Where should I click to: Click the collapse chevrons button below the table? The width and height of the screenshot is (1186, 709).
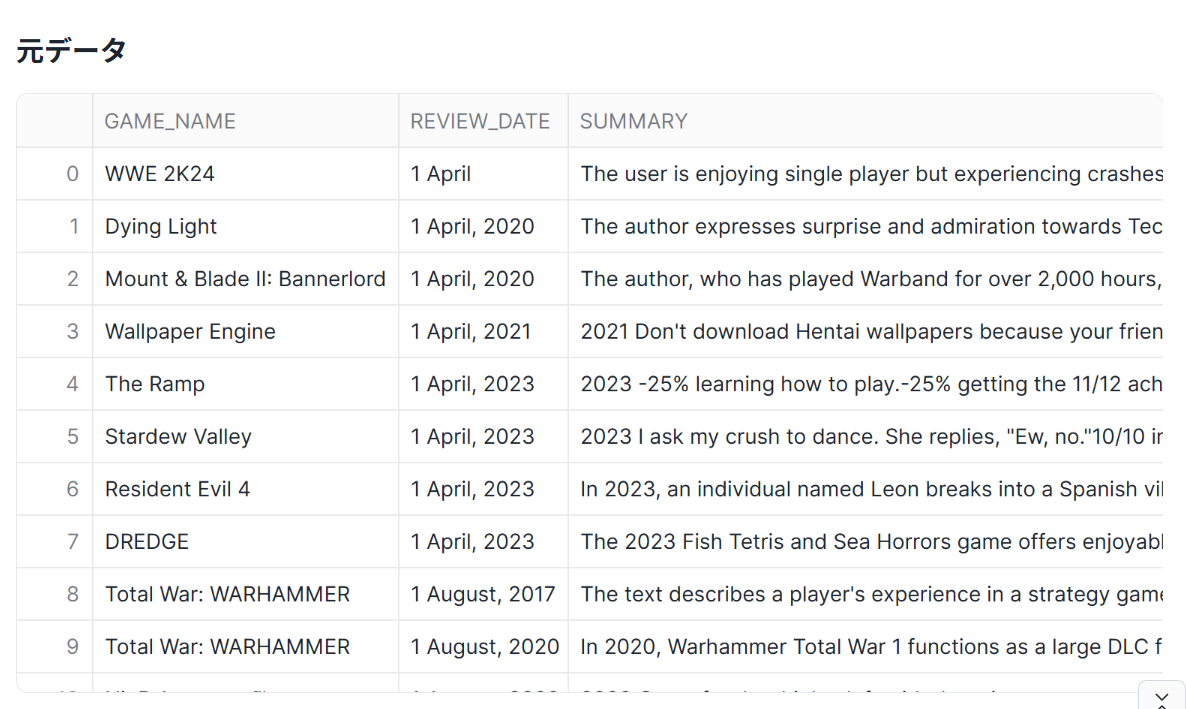coord(1162,698)
